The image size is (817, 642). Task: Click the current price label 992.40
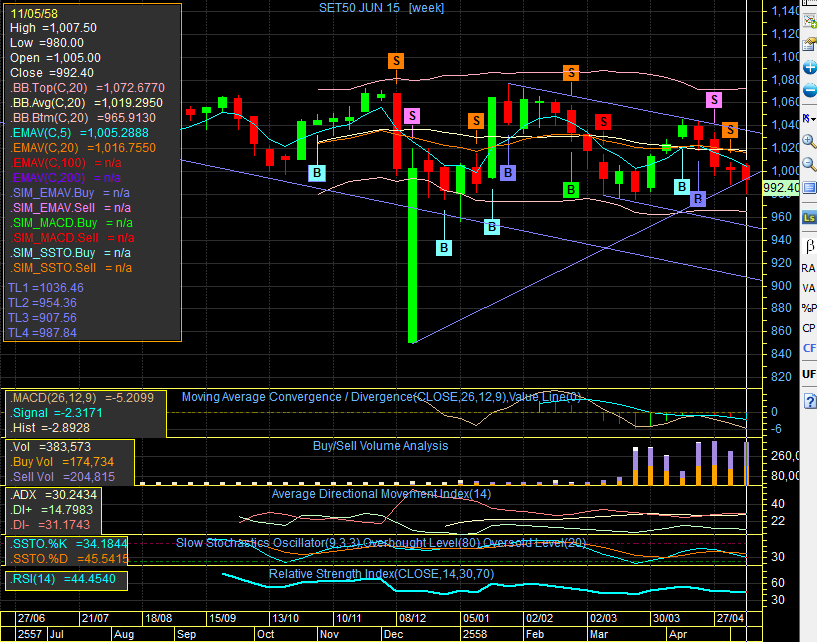781,188
